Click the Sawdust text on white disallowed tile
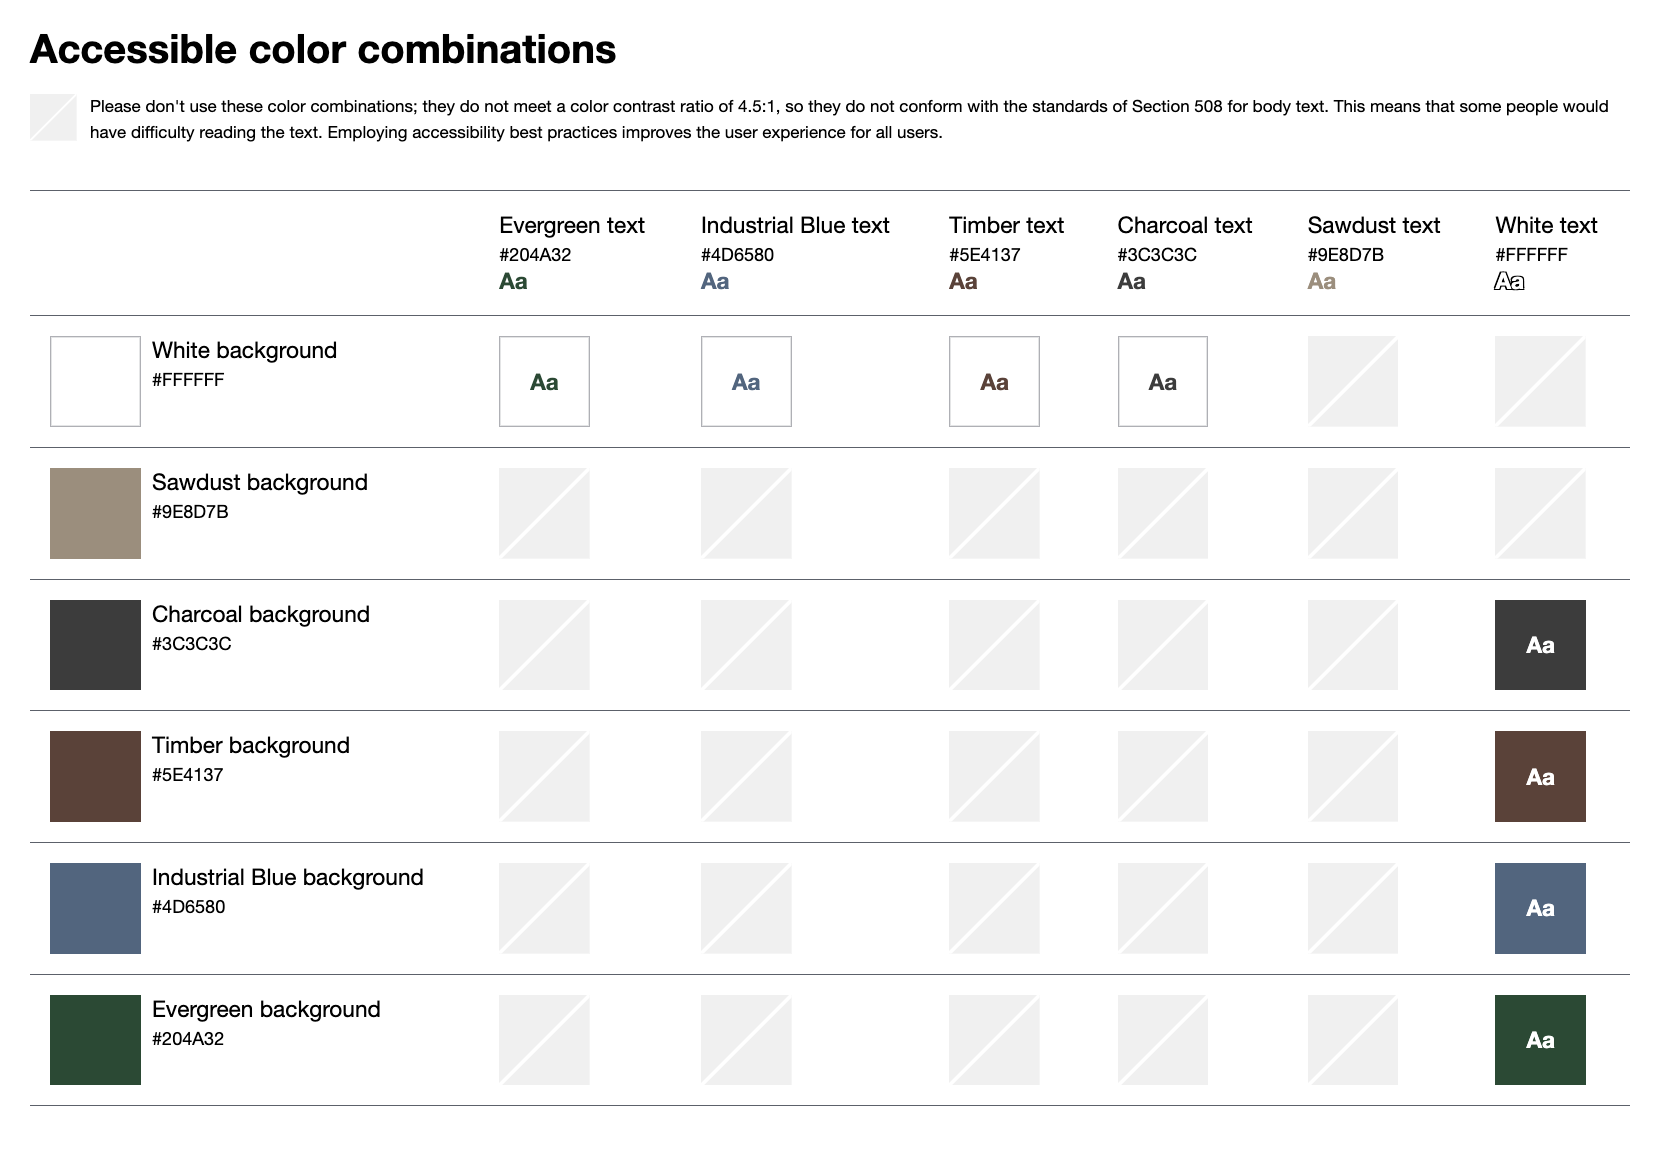Image resolution: width=1668 pixels, height=1156 pixels. point(1352,381)
